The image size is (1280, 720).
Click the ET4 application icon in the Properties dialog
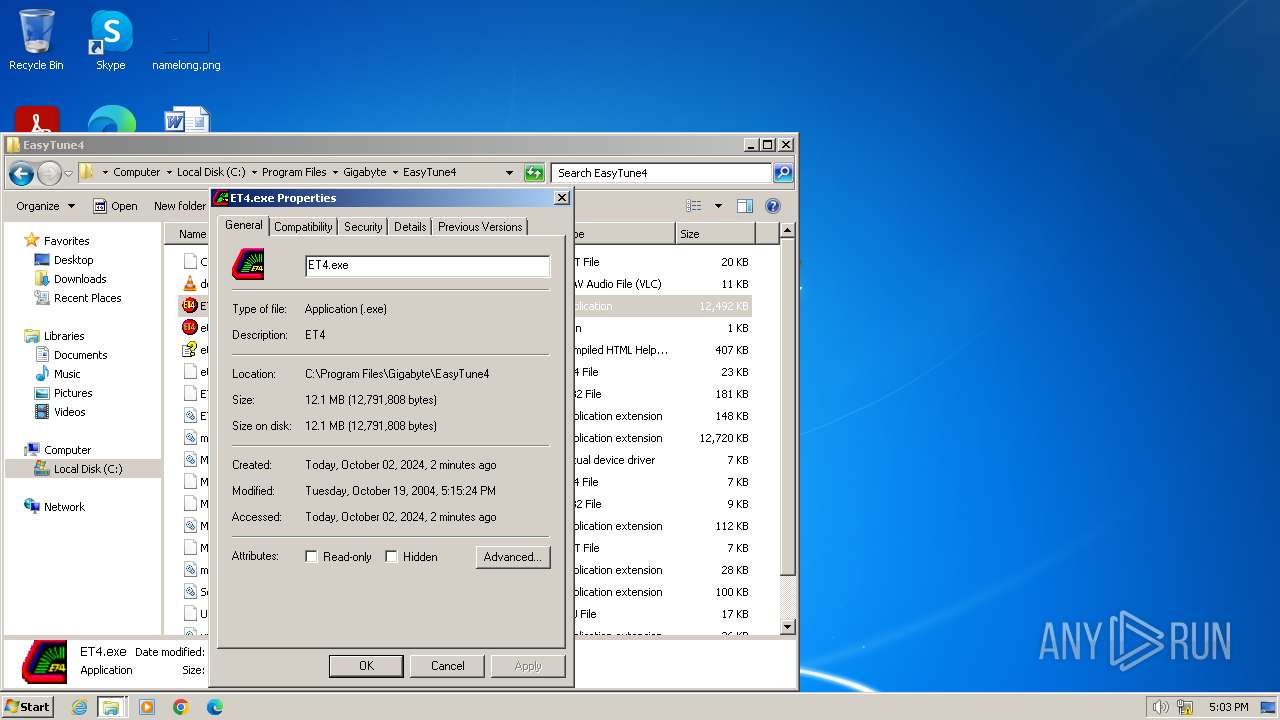coord(248,264)
